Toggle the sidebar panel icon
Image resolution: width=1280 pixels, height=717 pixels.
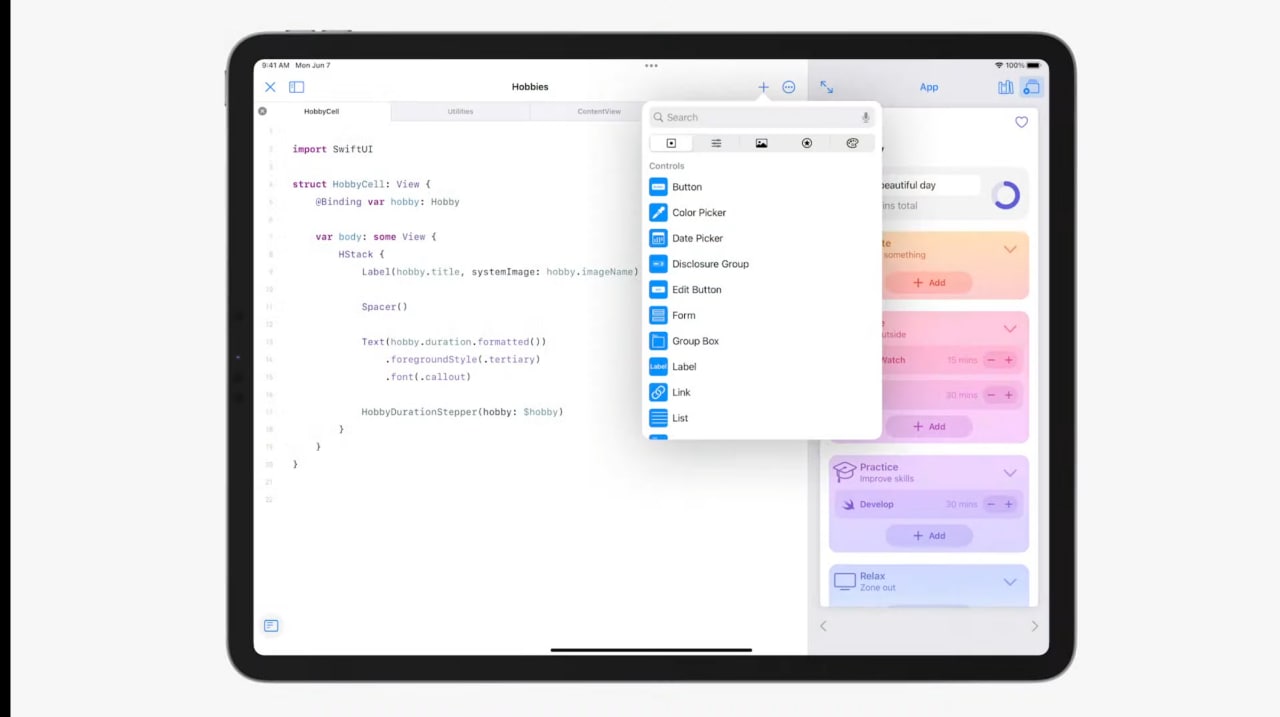coord(297,87)
